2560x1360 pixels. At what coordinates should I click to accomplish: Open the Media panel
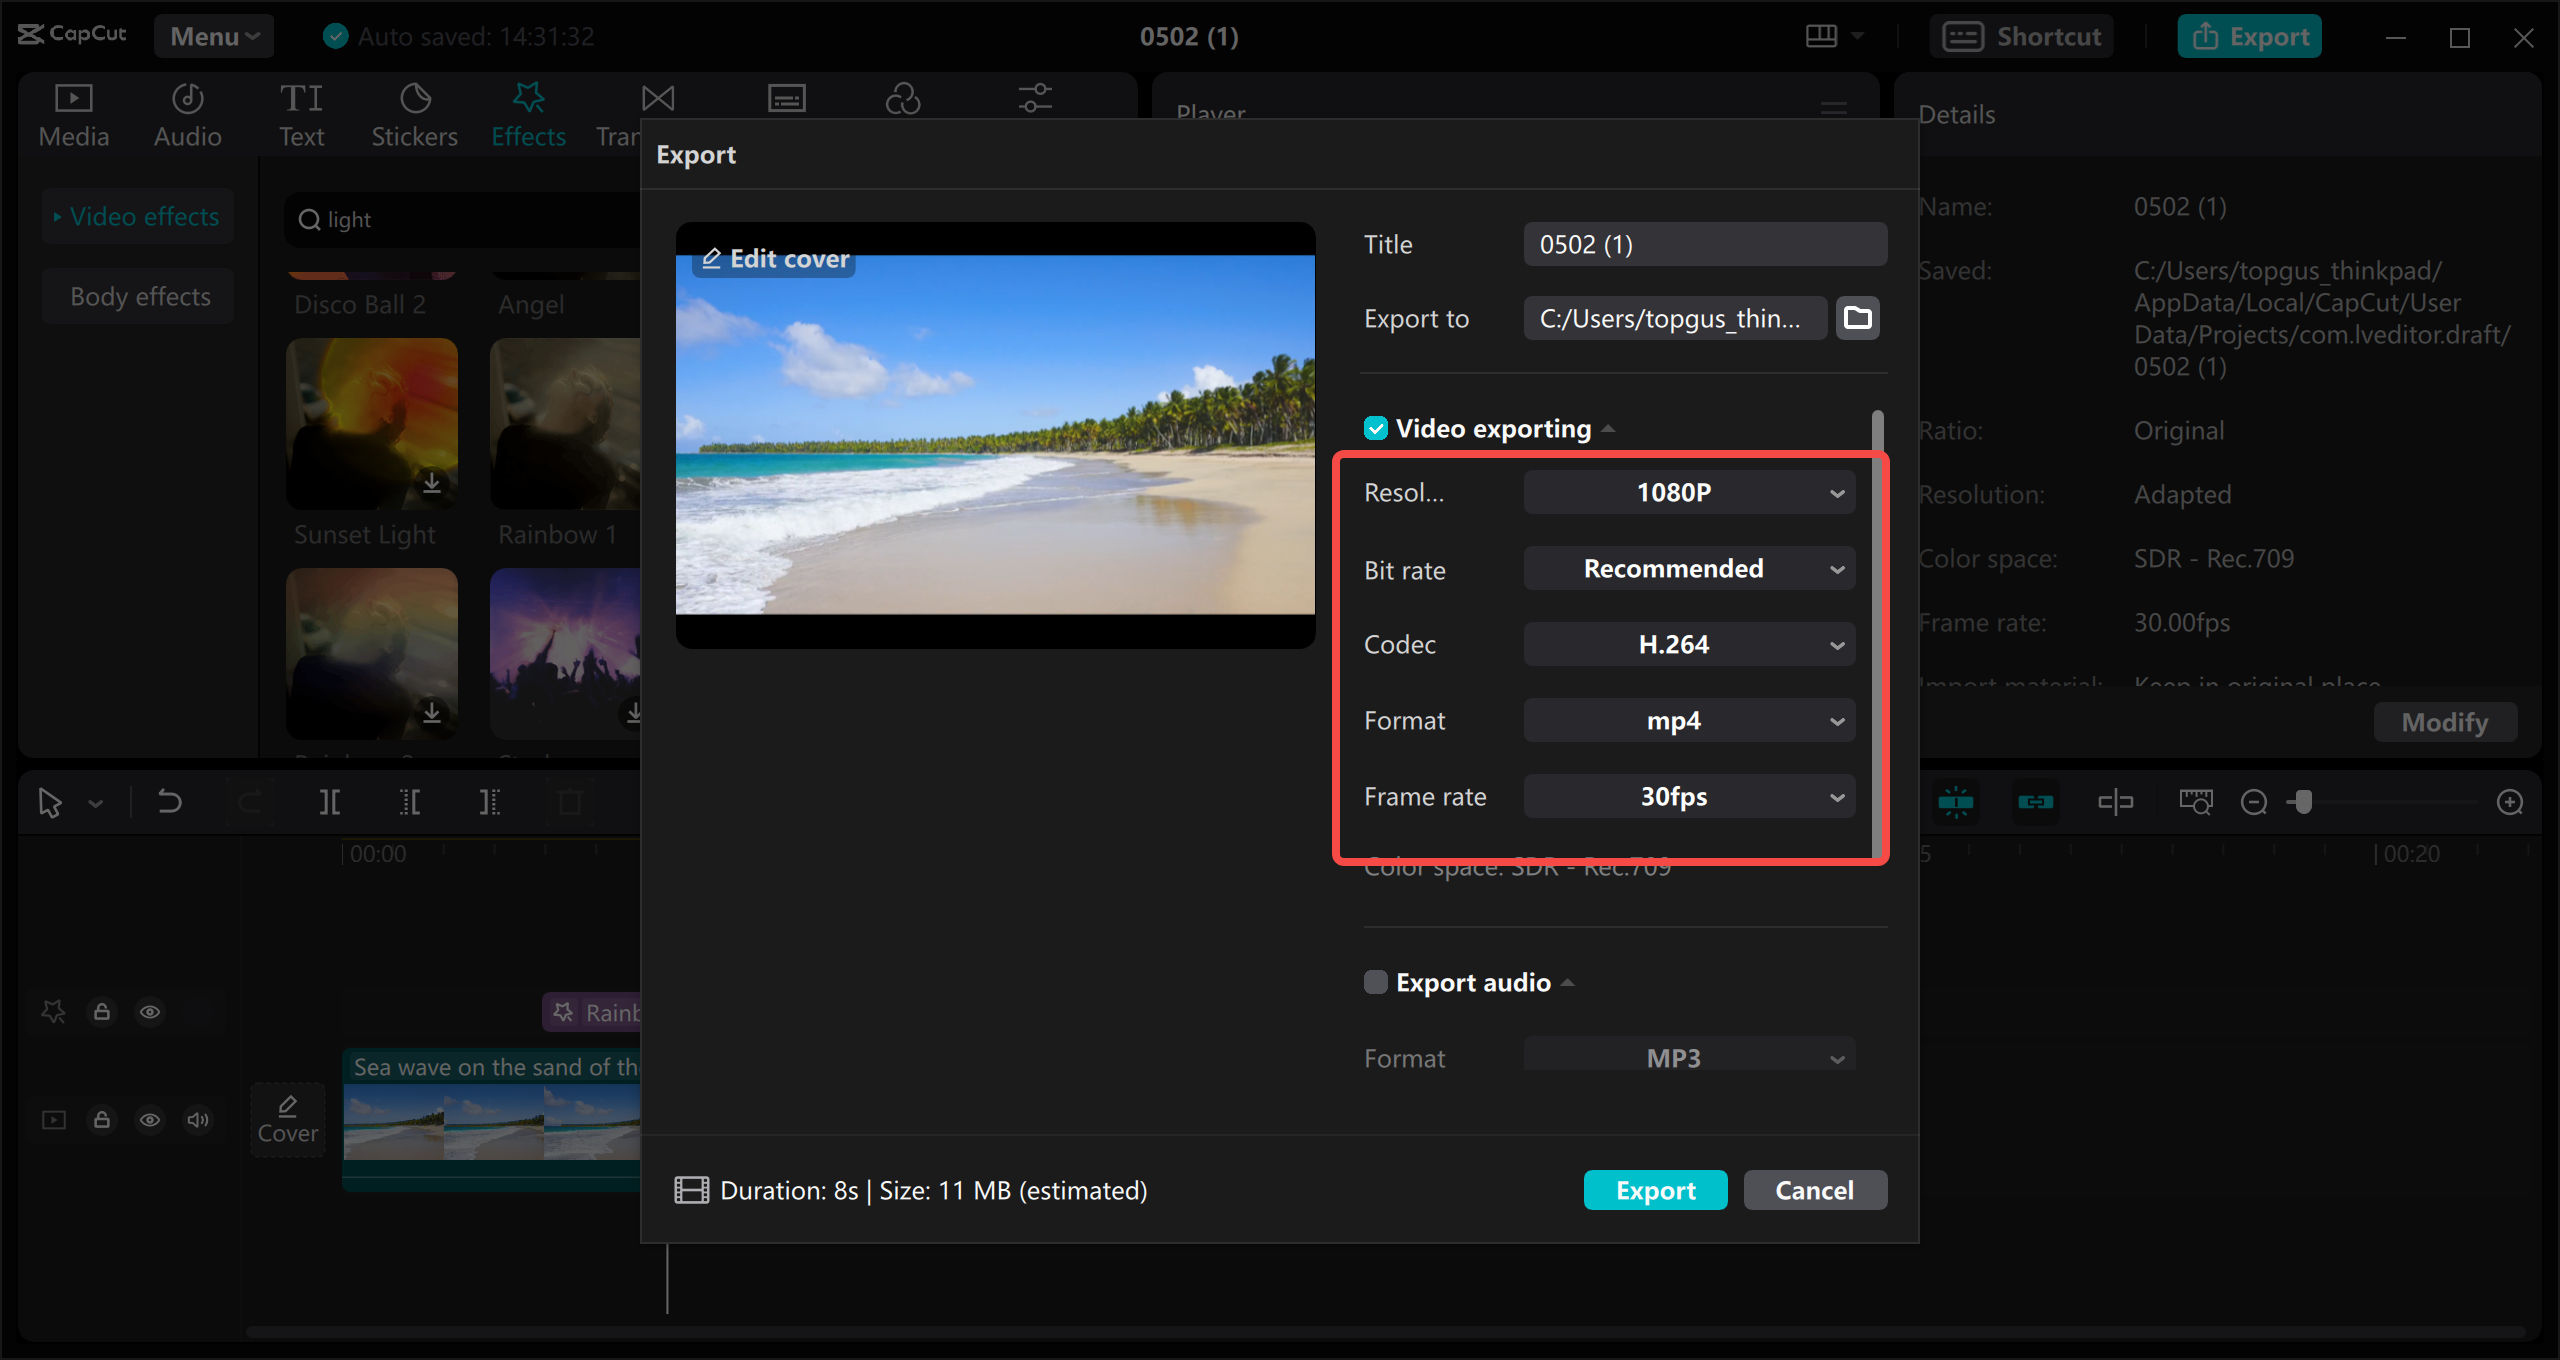coord(72,112)
